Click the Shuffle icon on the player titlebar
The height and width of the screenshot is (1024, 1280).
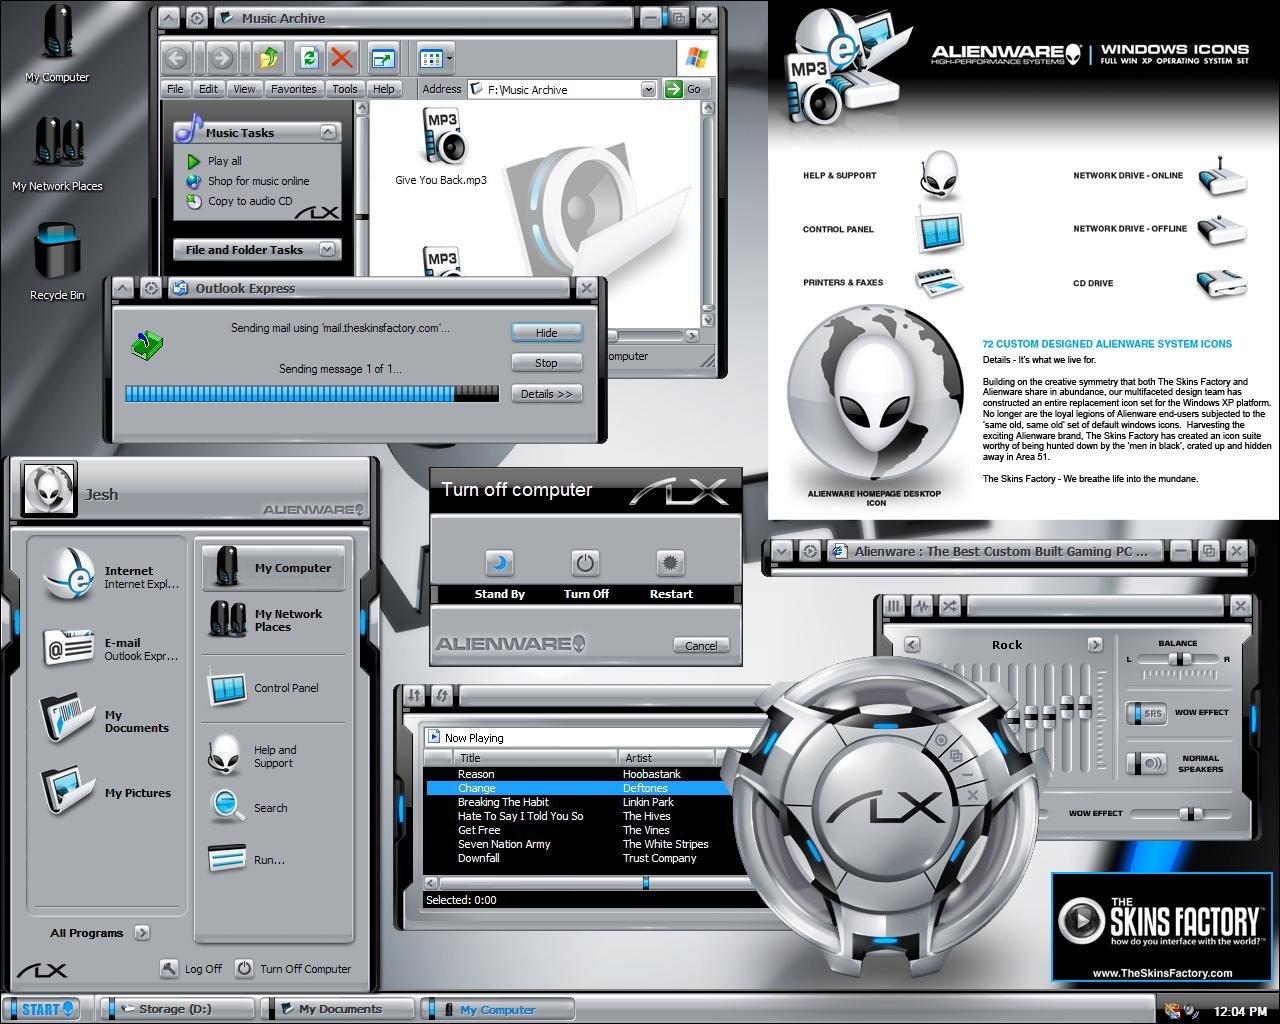click(x=951, y=606)
